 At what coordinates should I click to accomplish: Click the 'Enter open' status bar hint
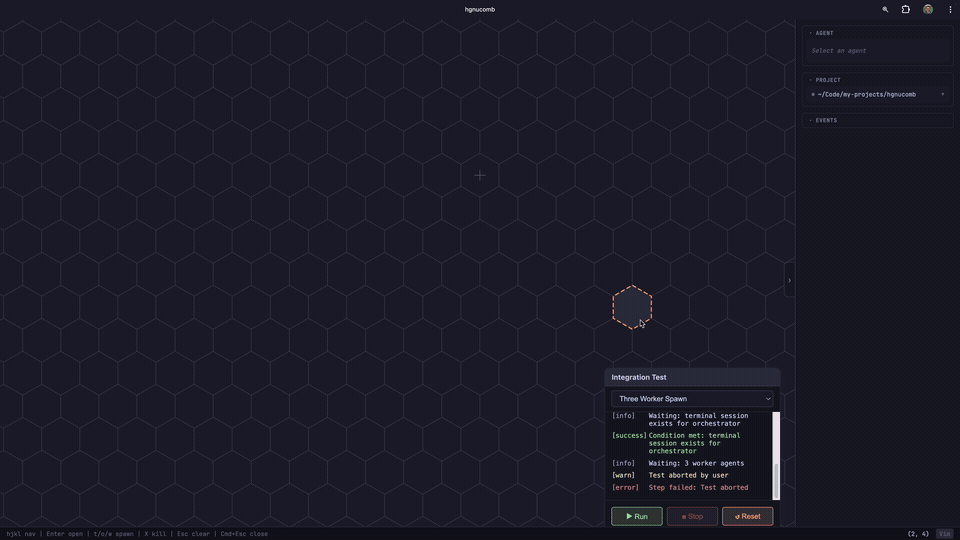[64, 534]
